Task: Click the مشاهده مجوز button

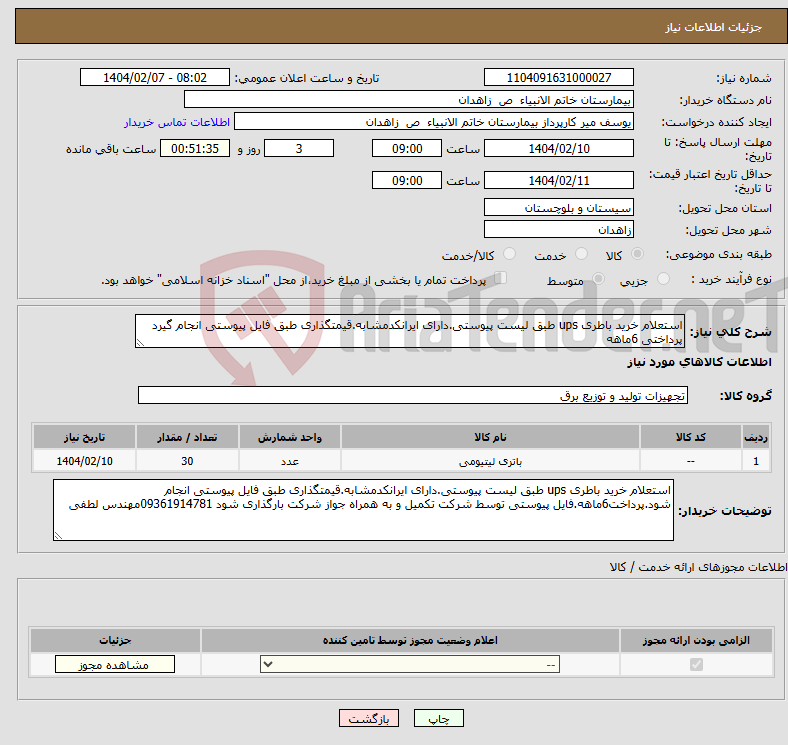Action: 115,665
